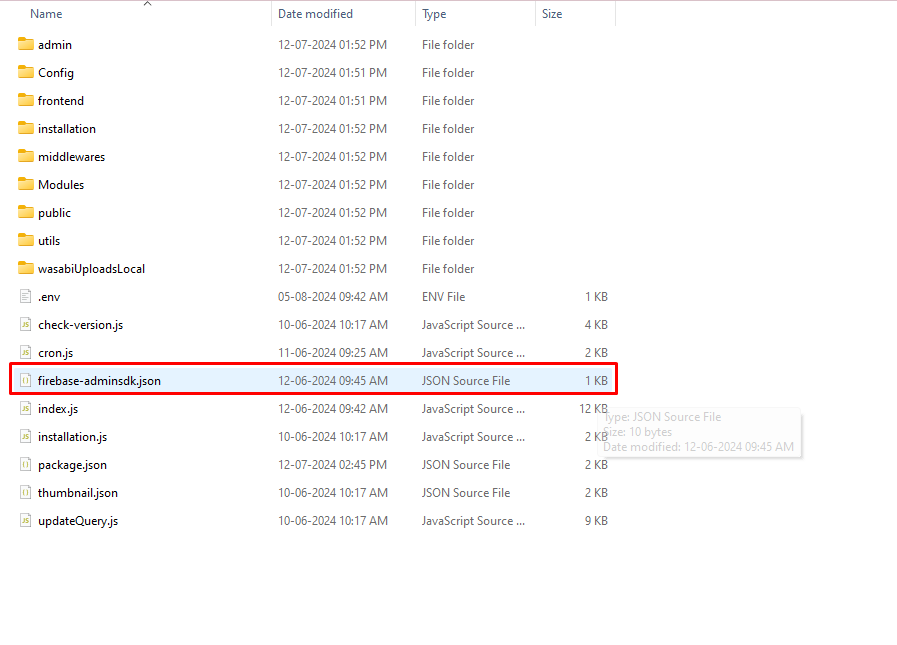Select the Config folder icon
The image size is (897, 645).
point(26,73)
